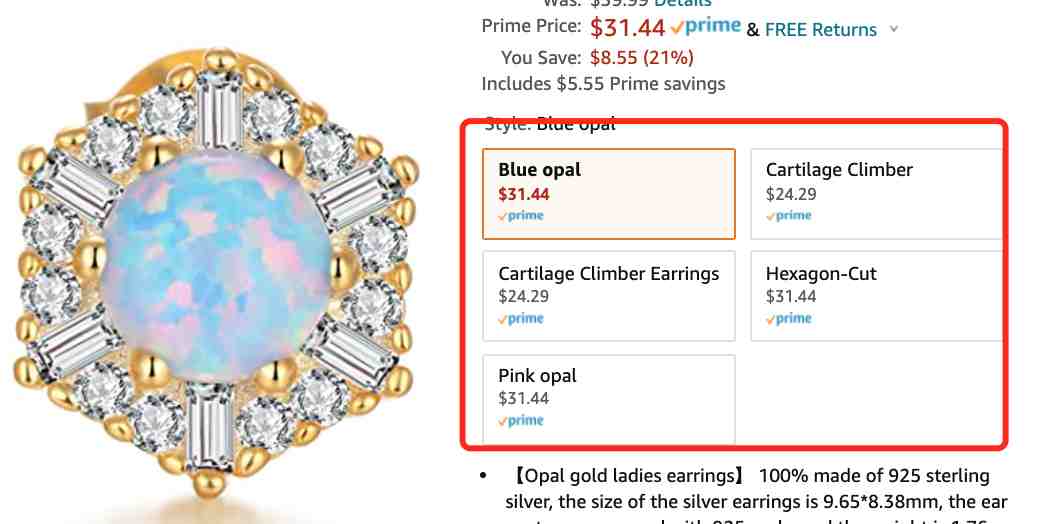Click the prime badge under Pink opal

click(521, 421)
